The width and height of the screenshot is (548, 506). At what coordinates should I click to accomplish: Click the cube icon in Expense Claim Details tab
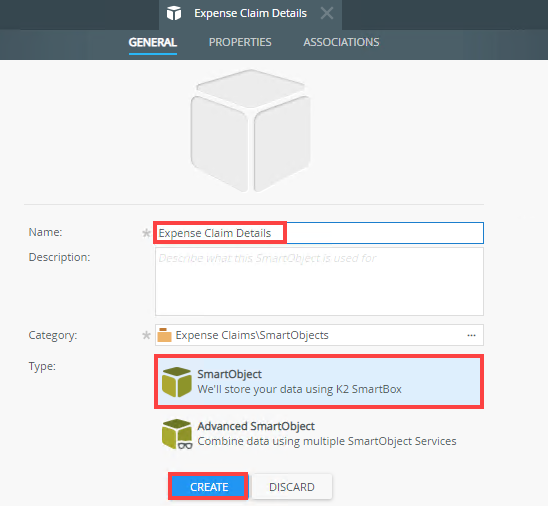174,13
